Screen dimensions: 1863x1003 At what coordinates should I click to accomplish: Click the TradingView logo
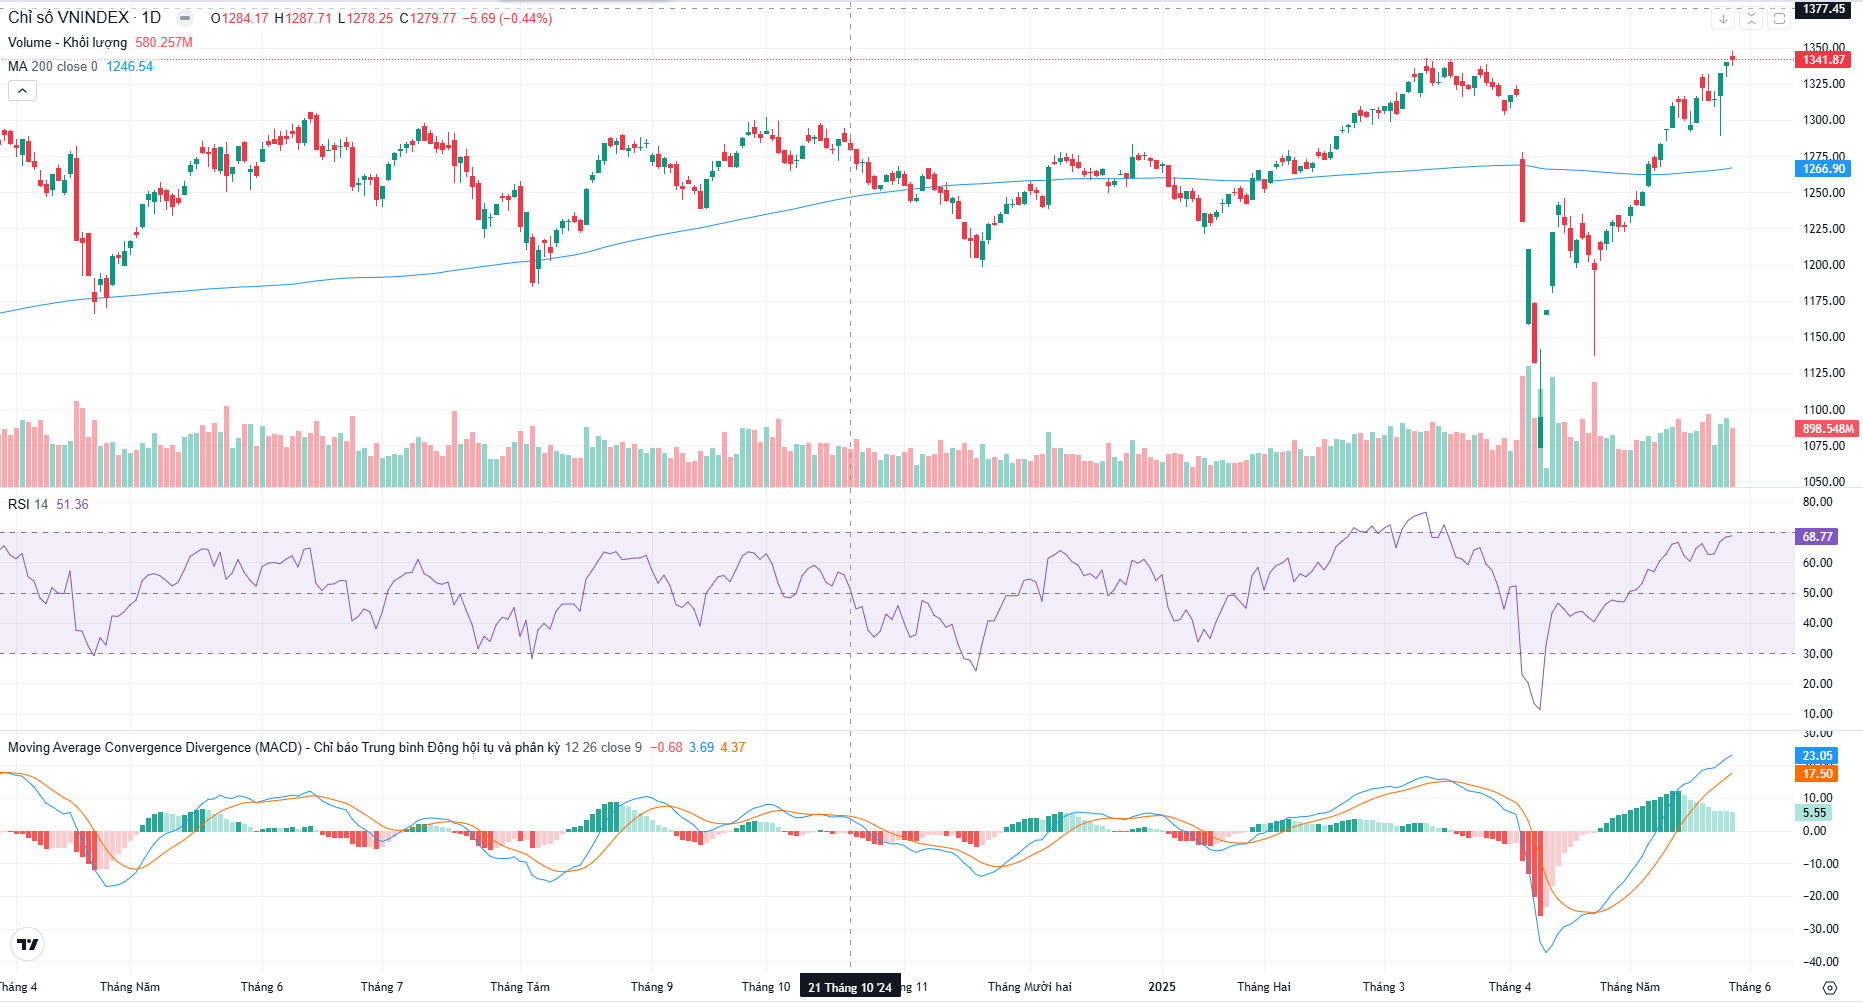click(28, 944)
